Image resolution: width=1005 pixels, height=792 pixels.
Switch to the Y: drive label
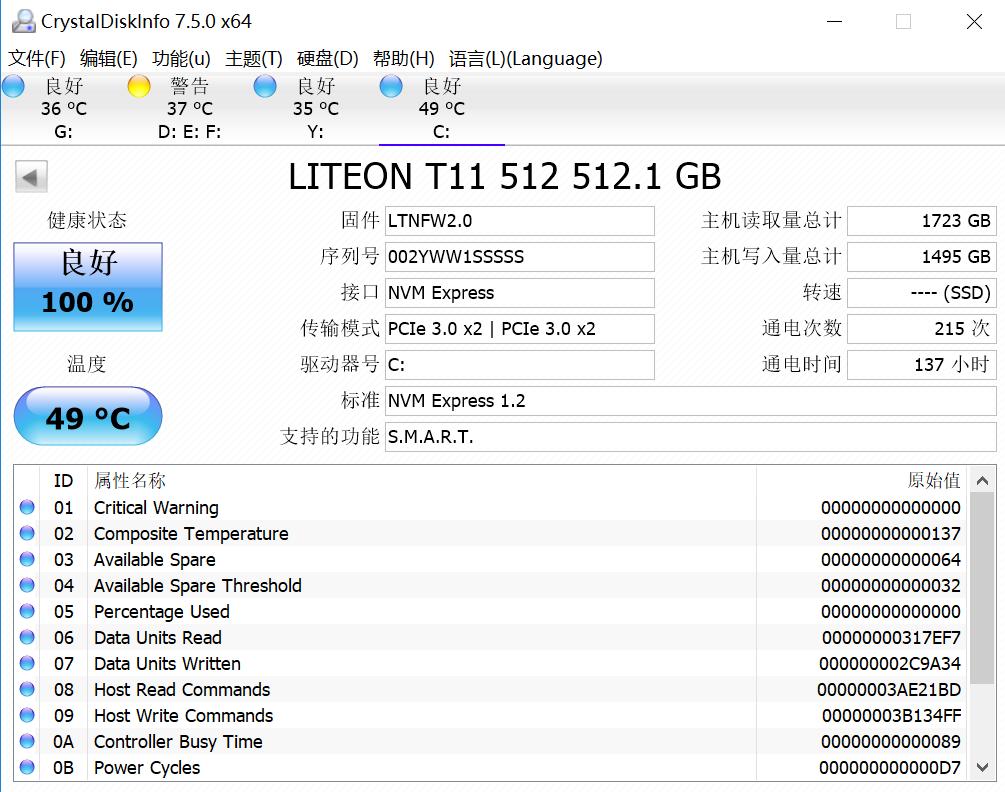click(x=315, y=132)
